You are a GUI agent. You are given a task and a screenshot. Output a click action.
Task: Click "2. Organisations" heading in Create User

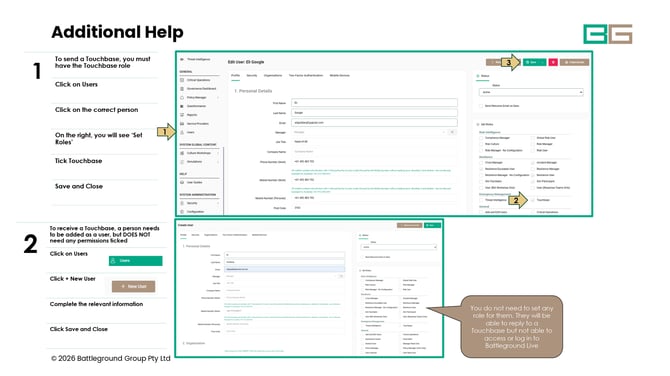tap(194, 343)
